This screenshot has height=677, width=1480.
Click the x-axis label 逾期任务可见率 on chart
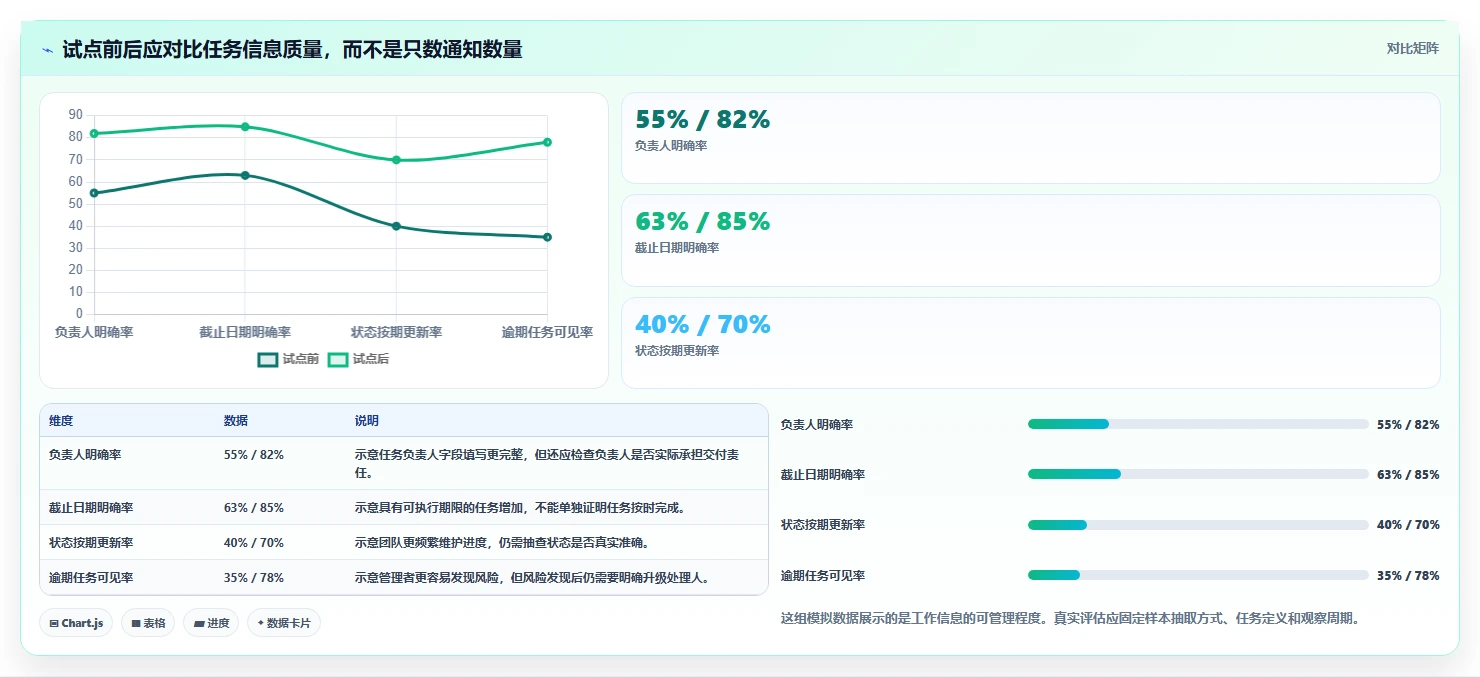pos(547,332)
